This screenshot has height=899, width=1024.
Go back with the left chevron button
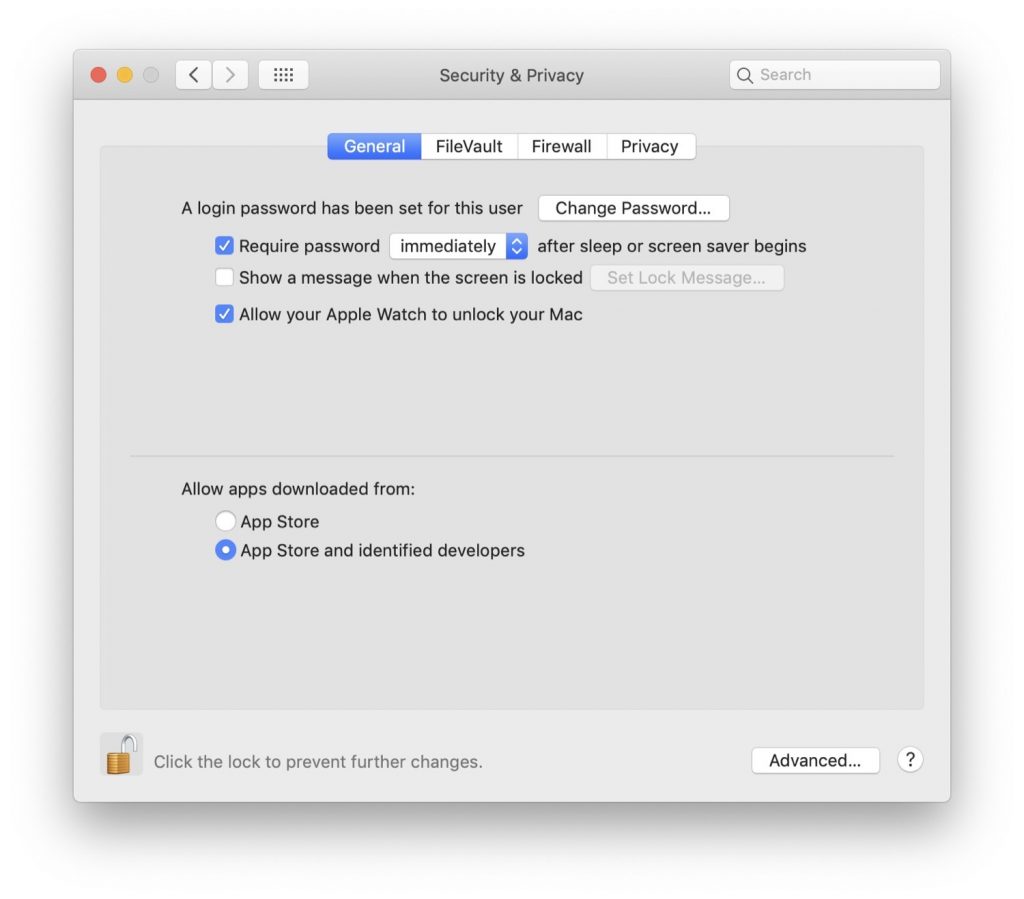193,75
